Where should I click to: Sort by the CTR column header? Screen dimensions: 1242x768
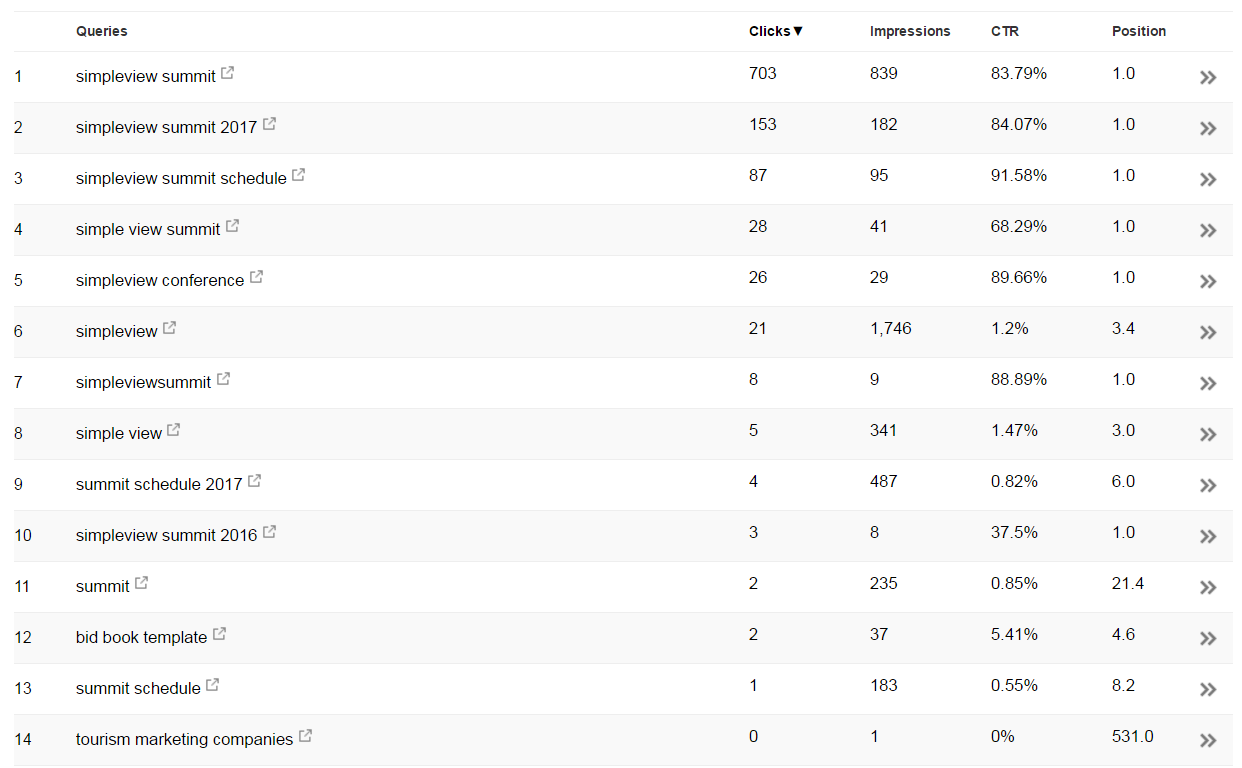tap(1005, 31)
